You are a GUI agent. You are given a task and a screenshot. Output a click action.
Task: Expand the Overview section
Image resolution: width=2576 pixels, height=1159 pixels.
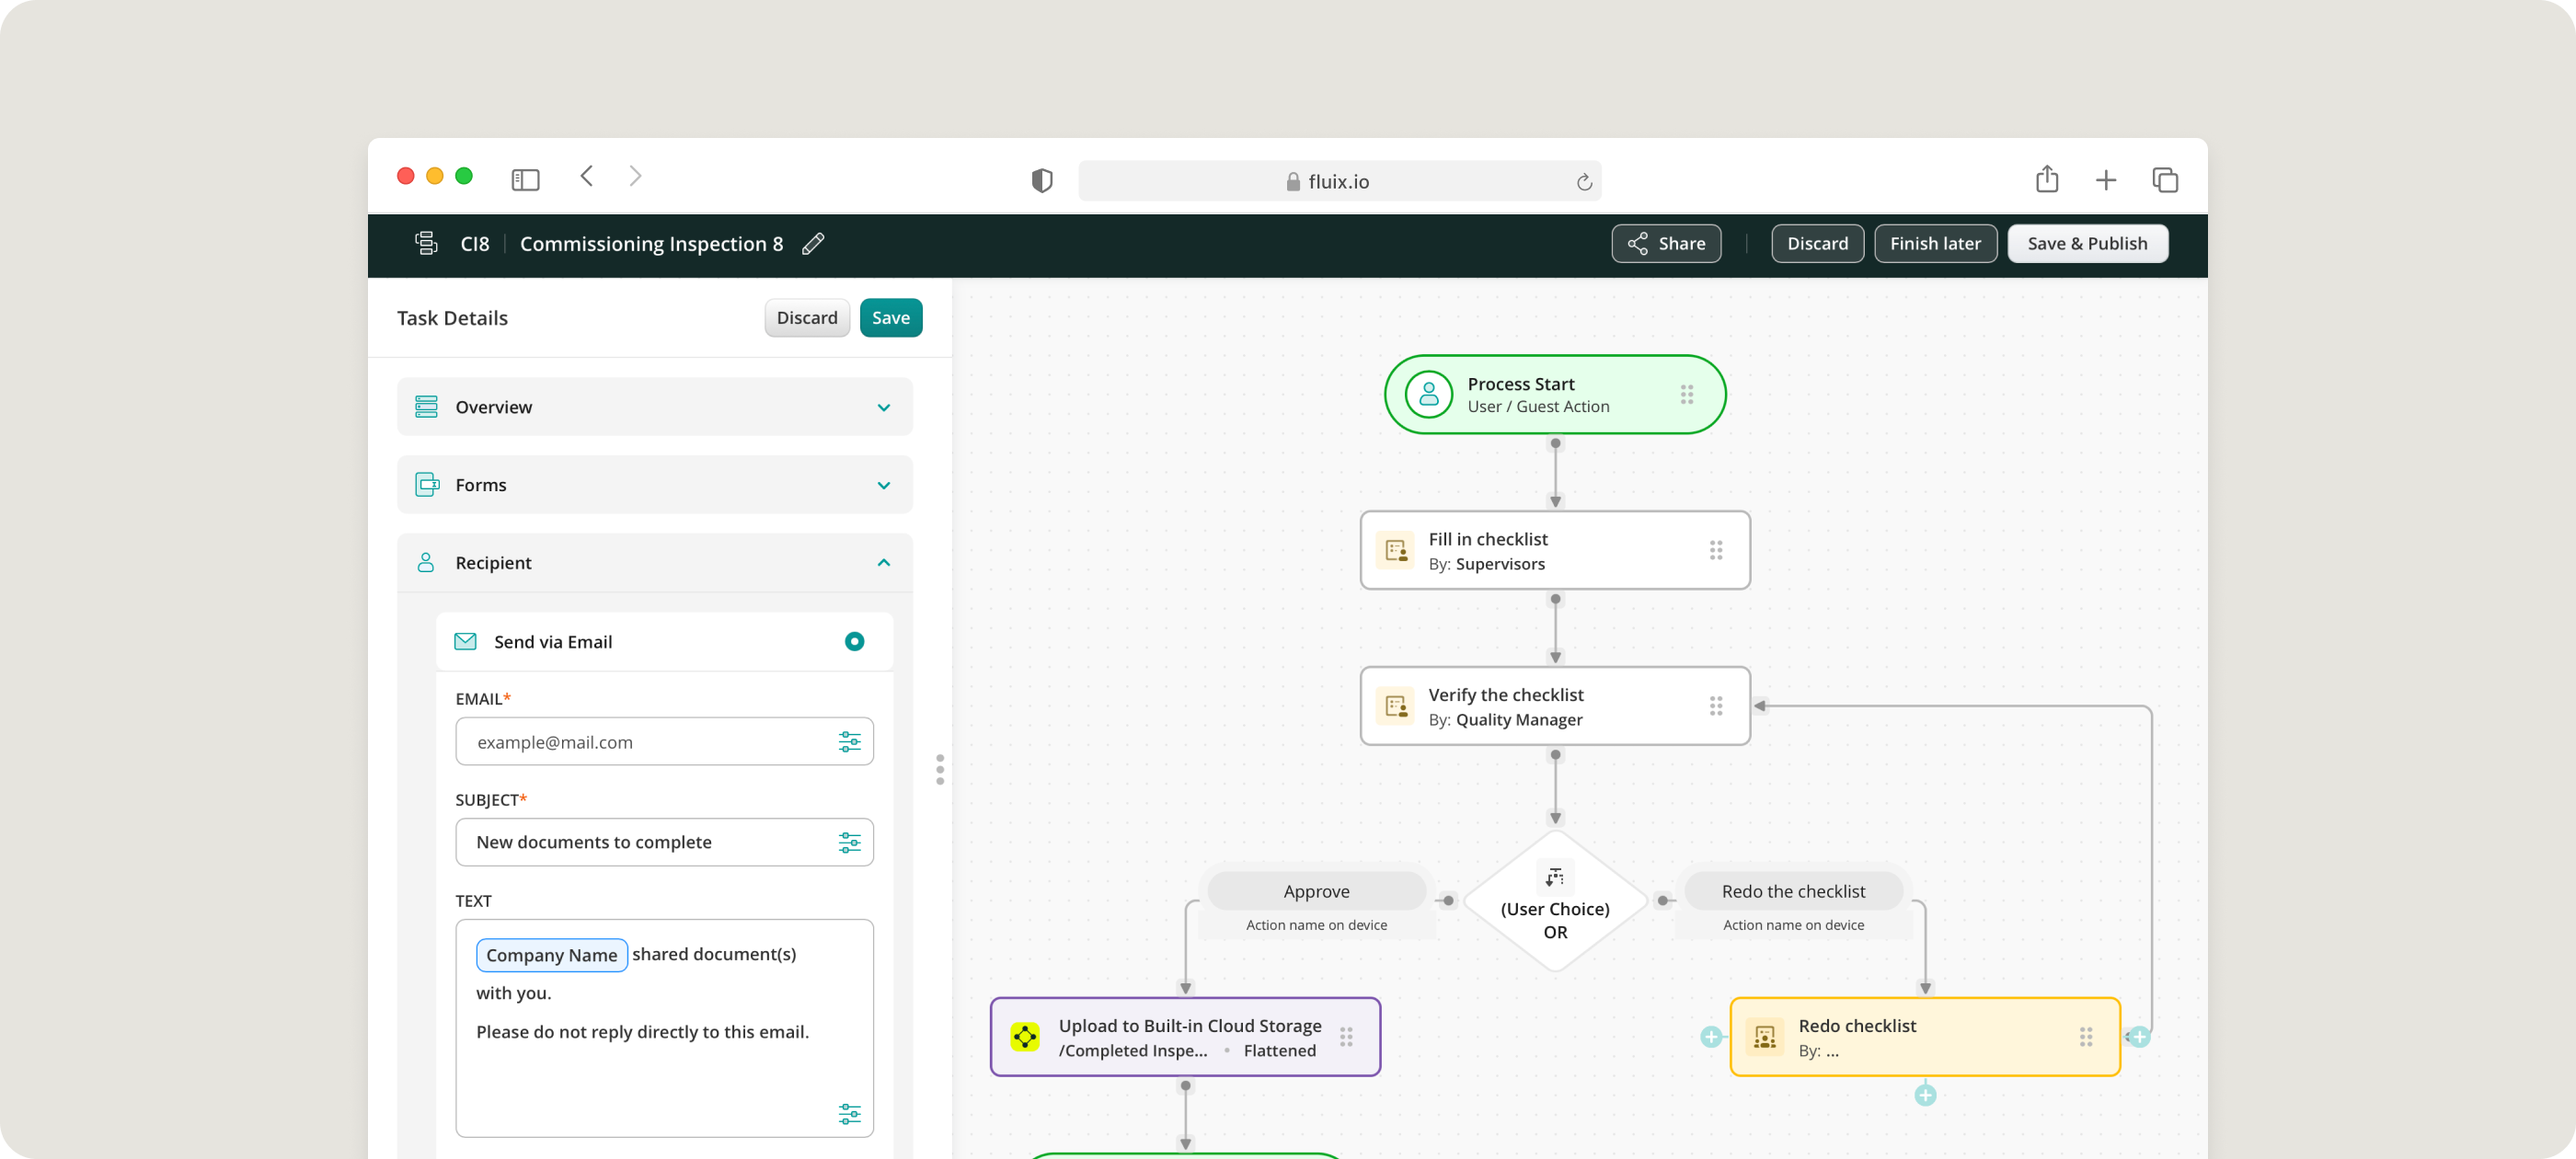point(883,407)
